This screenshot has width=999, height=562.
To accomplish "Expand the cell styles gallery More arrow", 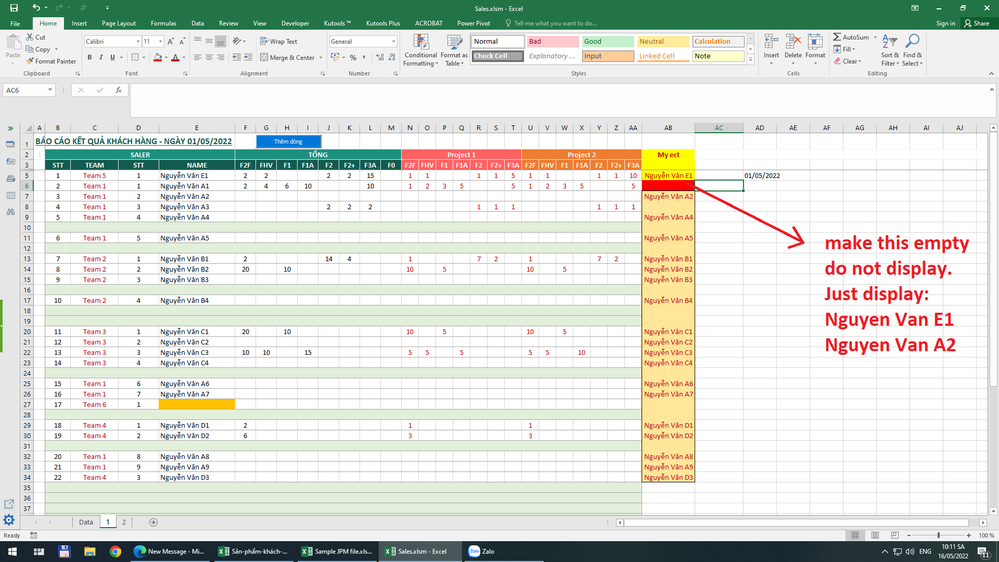I will tap(751, 59).
